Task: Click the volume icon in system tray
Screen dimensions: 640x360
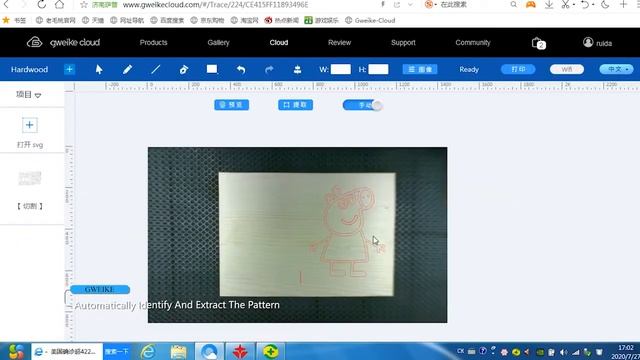Action: (564, 352)
